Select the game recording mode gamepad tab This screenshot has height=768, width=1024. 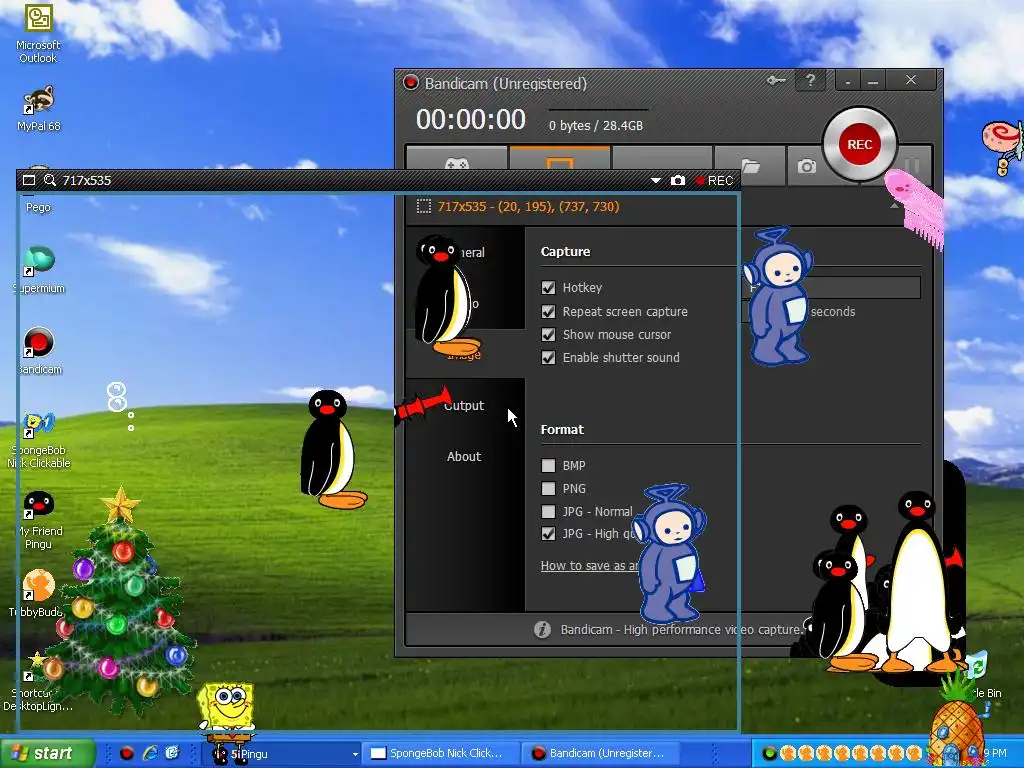tap(456, 160)
